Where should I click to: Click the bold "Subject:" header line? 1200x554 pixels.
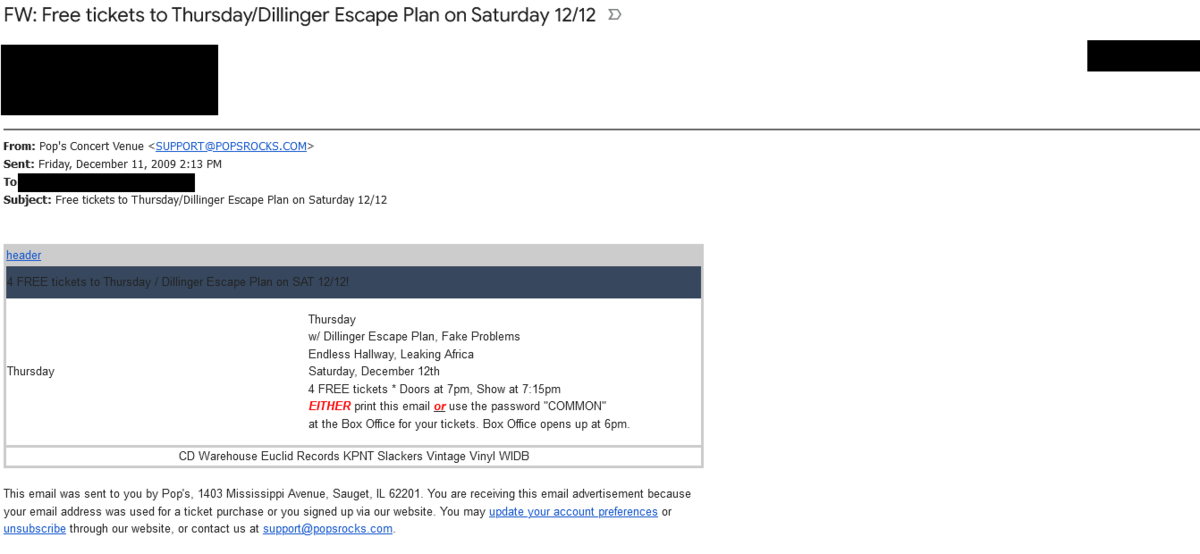click(x=195, y=200)
